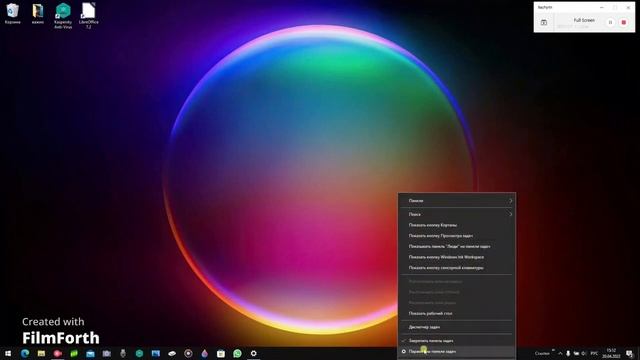Viewport: 640px width, 360px height.
Task: Choose 'Показать рабочий стол' in the context menu
Action: 456,313
